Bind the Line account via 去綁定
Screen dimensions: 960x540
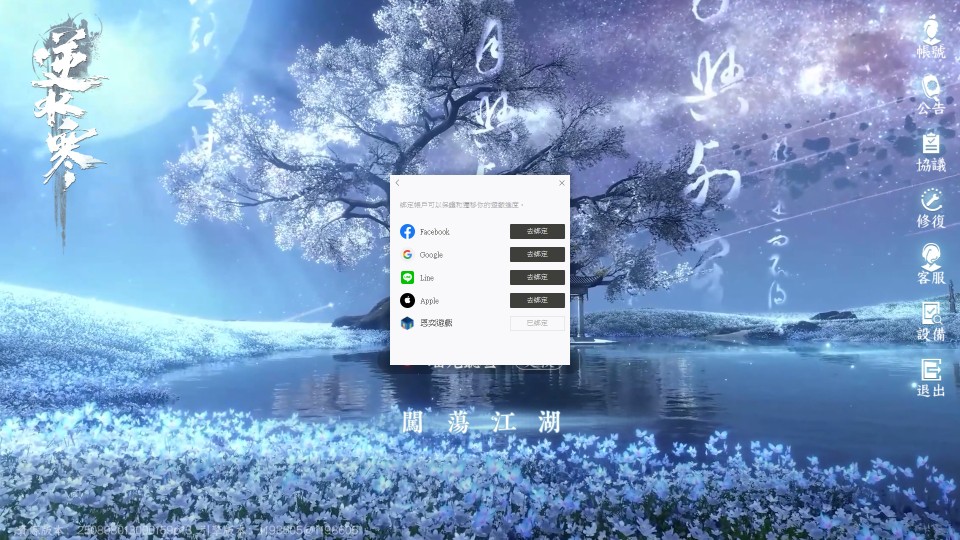click(537, 278)
